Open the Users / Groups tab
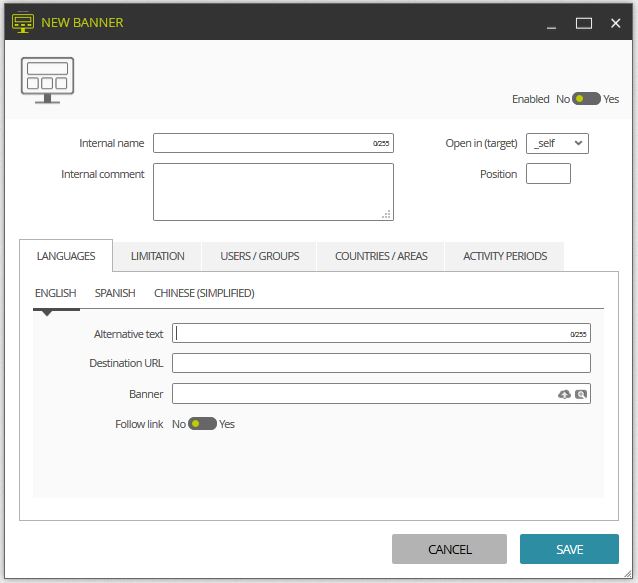 [x=260, y=256]
